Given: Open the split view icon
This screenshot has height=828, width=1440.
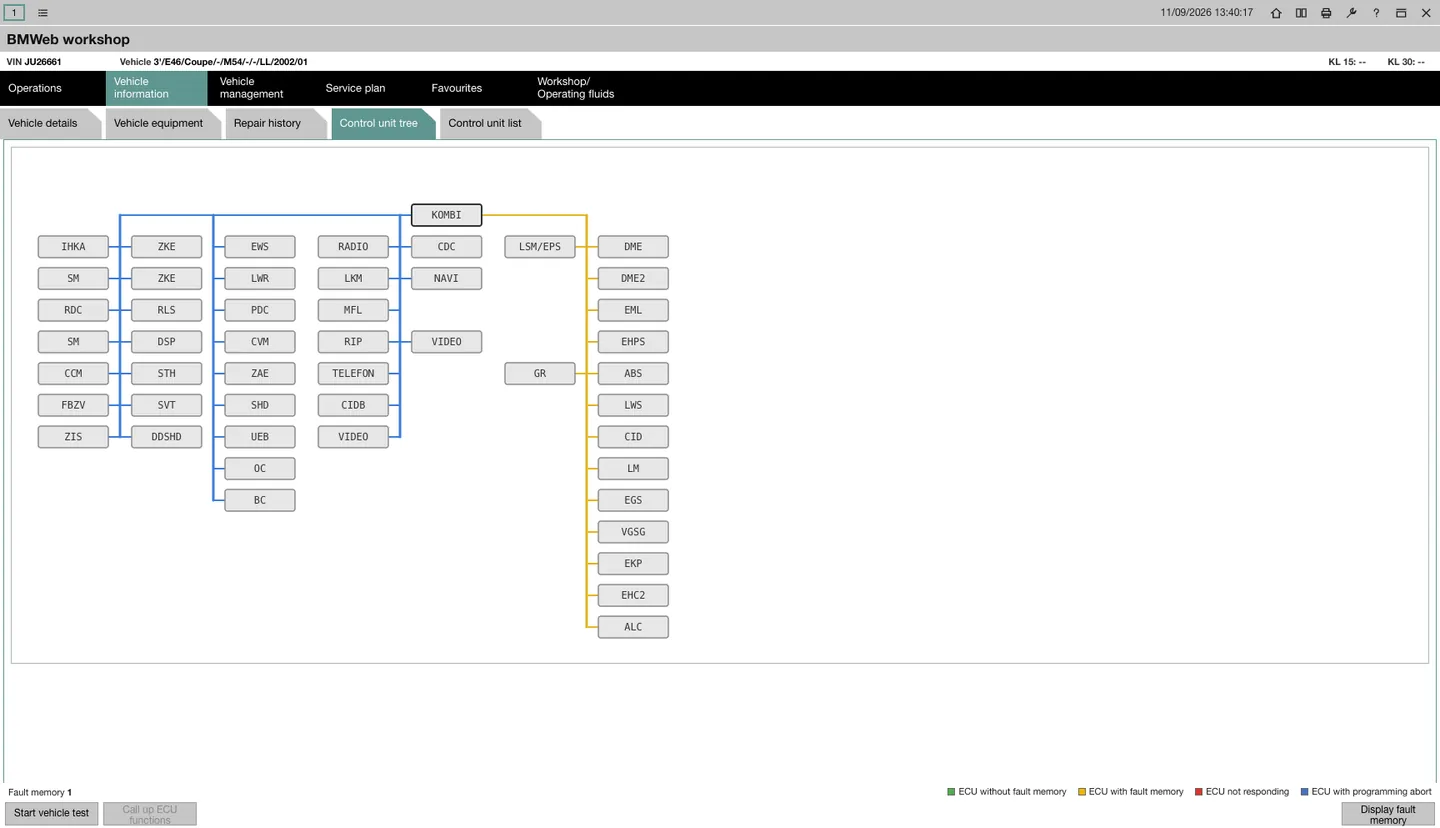Looking at the screenshot, I should 1301,13.
